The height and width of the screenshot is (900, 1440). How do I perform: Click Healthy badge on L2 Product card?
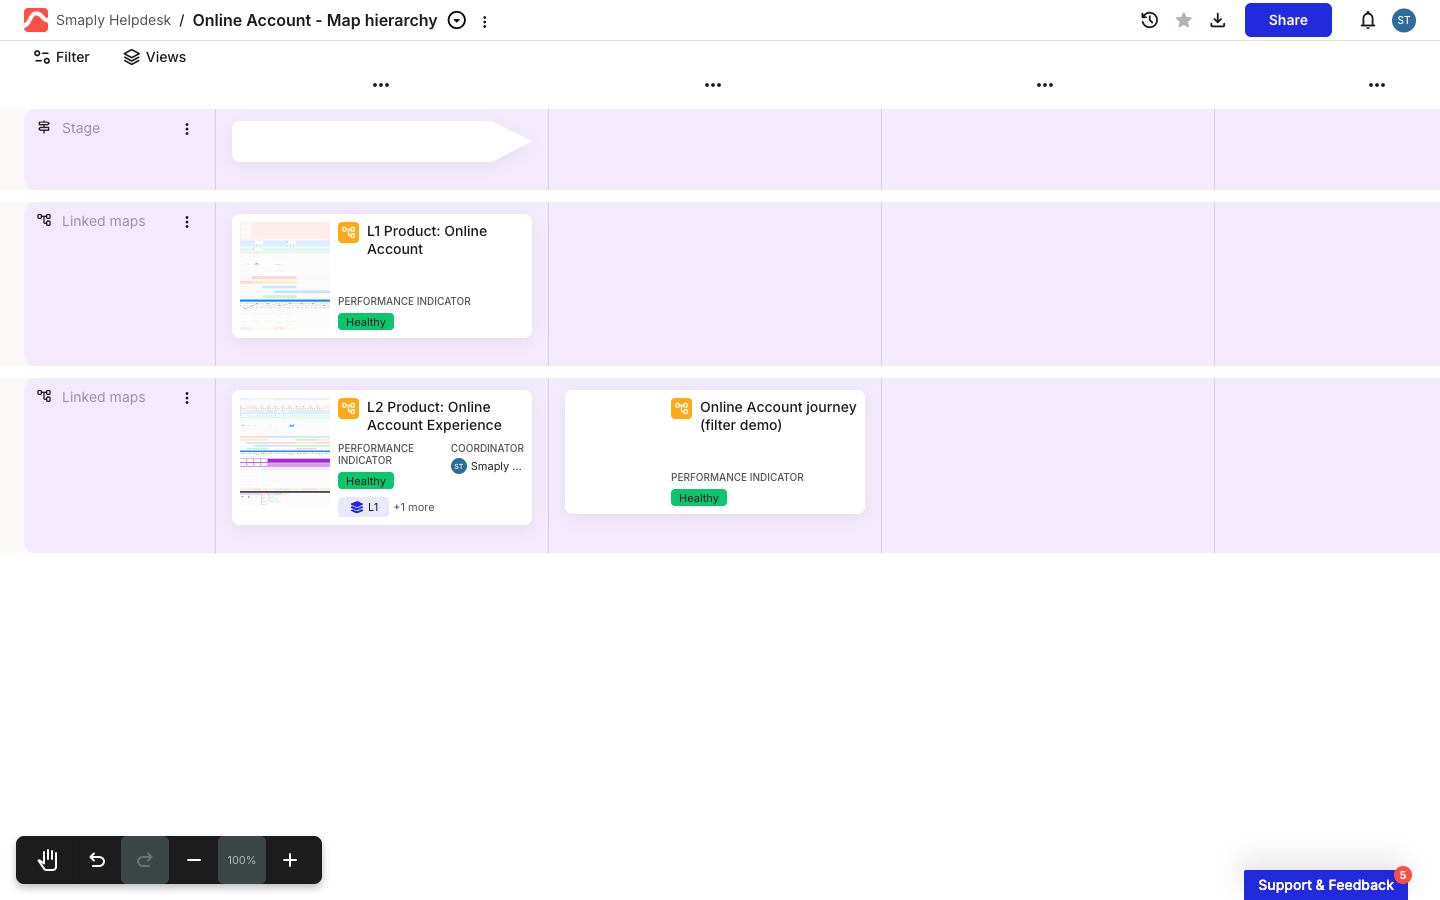click(366, 481)
